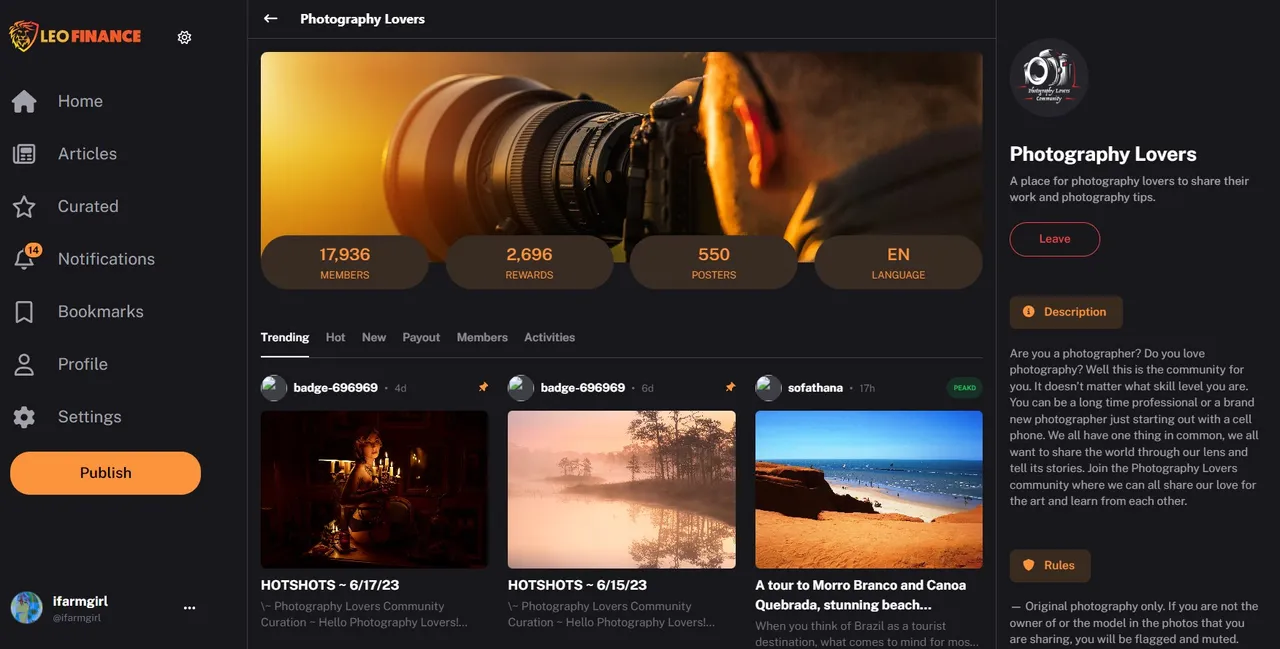The width and height of the screenshot is (1280, 649).
Task: Open the HOTSHOTS ~ 6/17/23 post title
Action: 330,585
